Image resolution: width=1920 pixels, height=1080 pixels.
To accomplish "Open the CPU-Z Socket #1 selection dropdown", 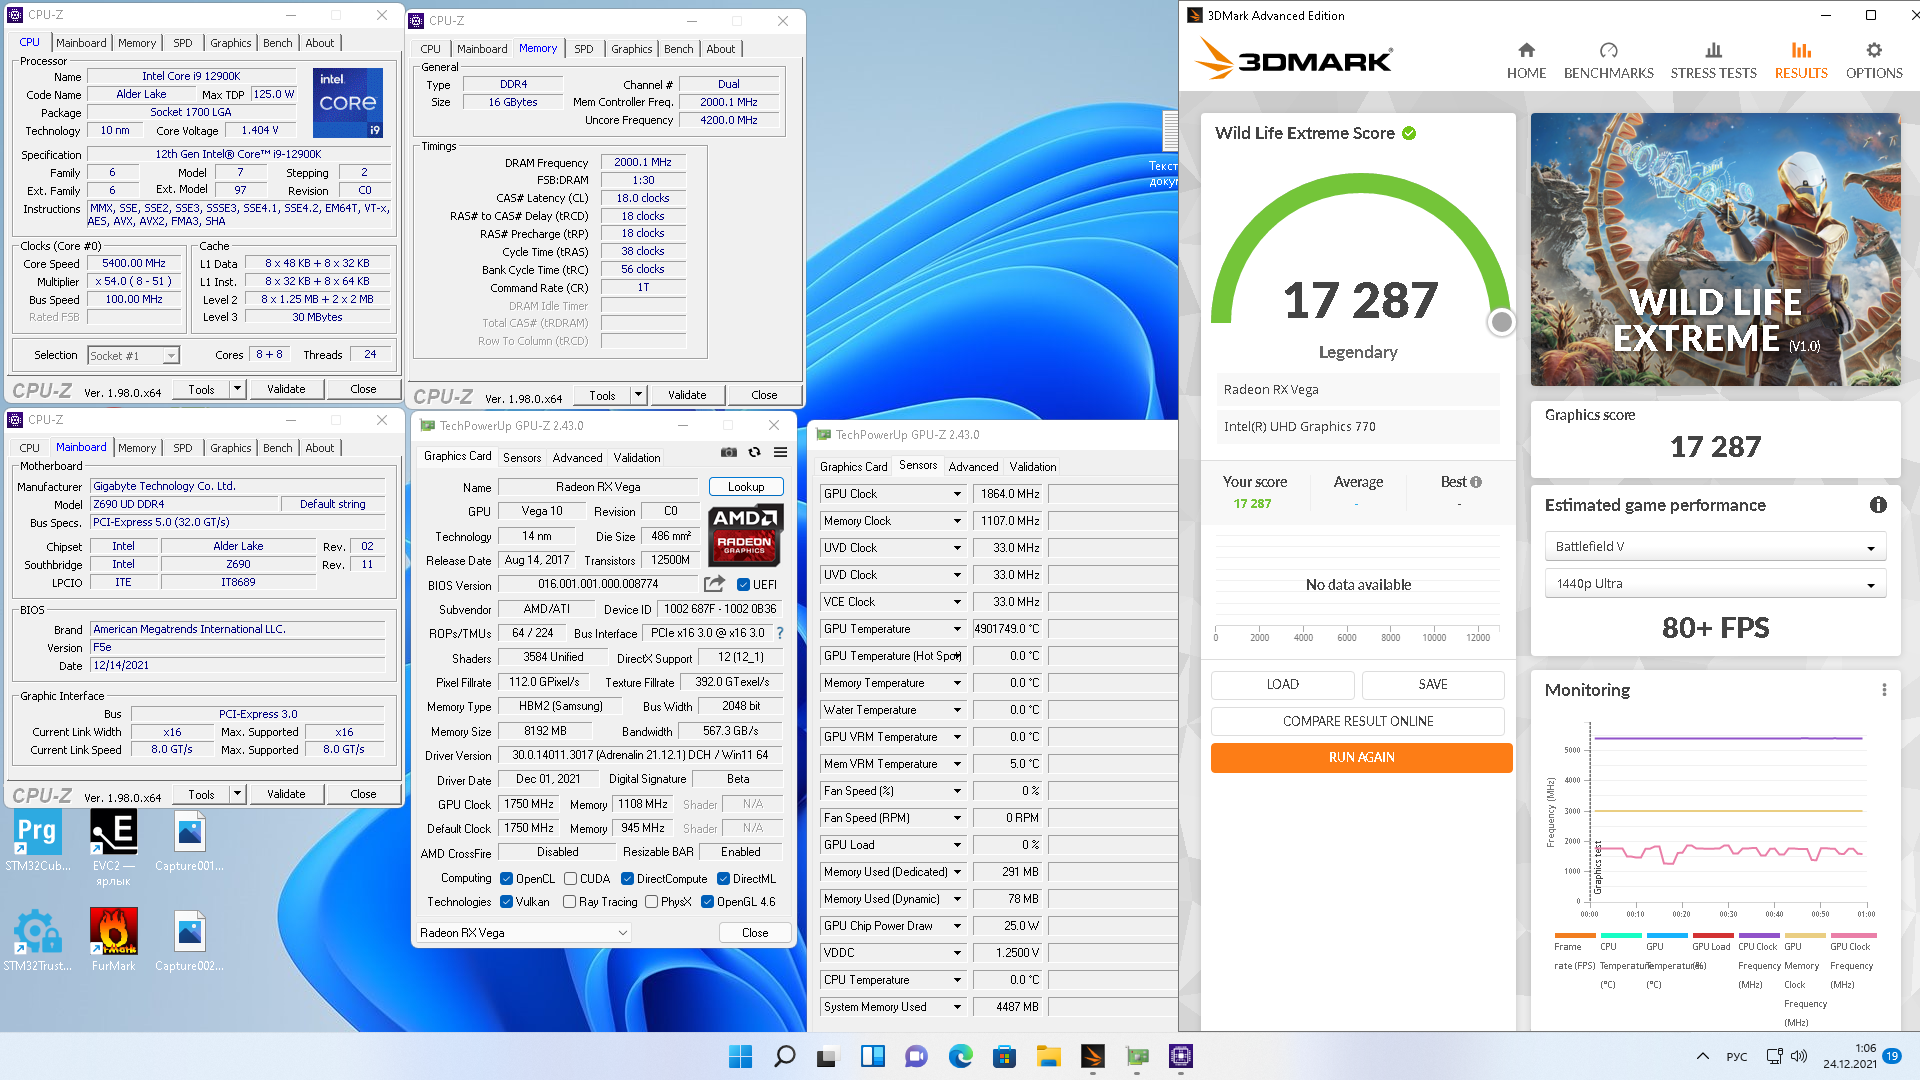I will [x=133, y=355].
